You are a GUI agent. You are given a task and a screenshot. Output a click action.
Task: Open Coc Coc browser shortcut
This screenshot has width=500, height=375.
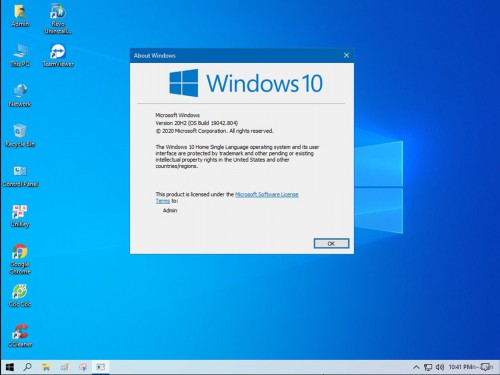pos(20,295)
